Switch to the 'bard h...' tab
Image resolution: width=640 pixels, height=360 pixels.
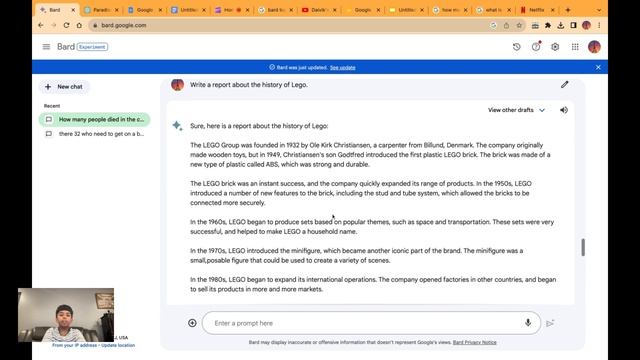[x=275, y=10]
